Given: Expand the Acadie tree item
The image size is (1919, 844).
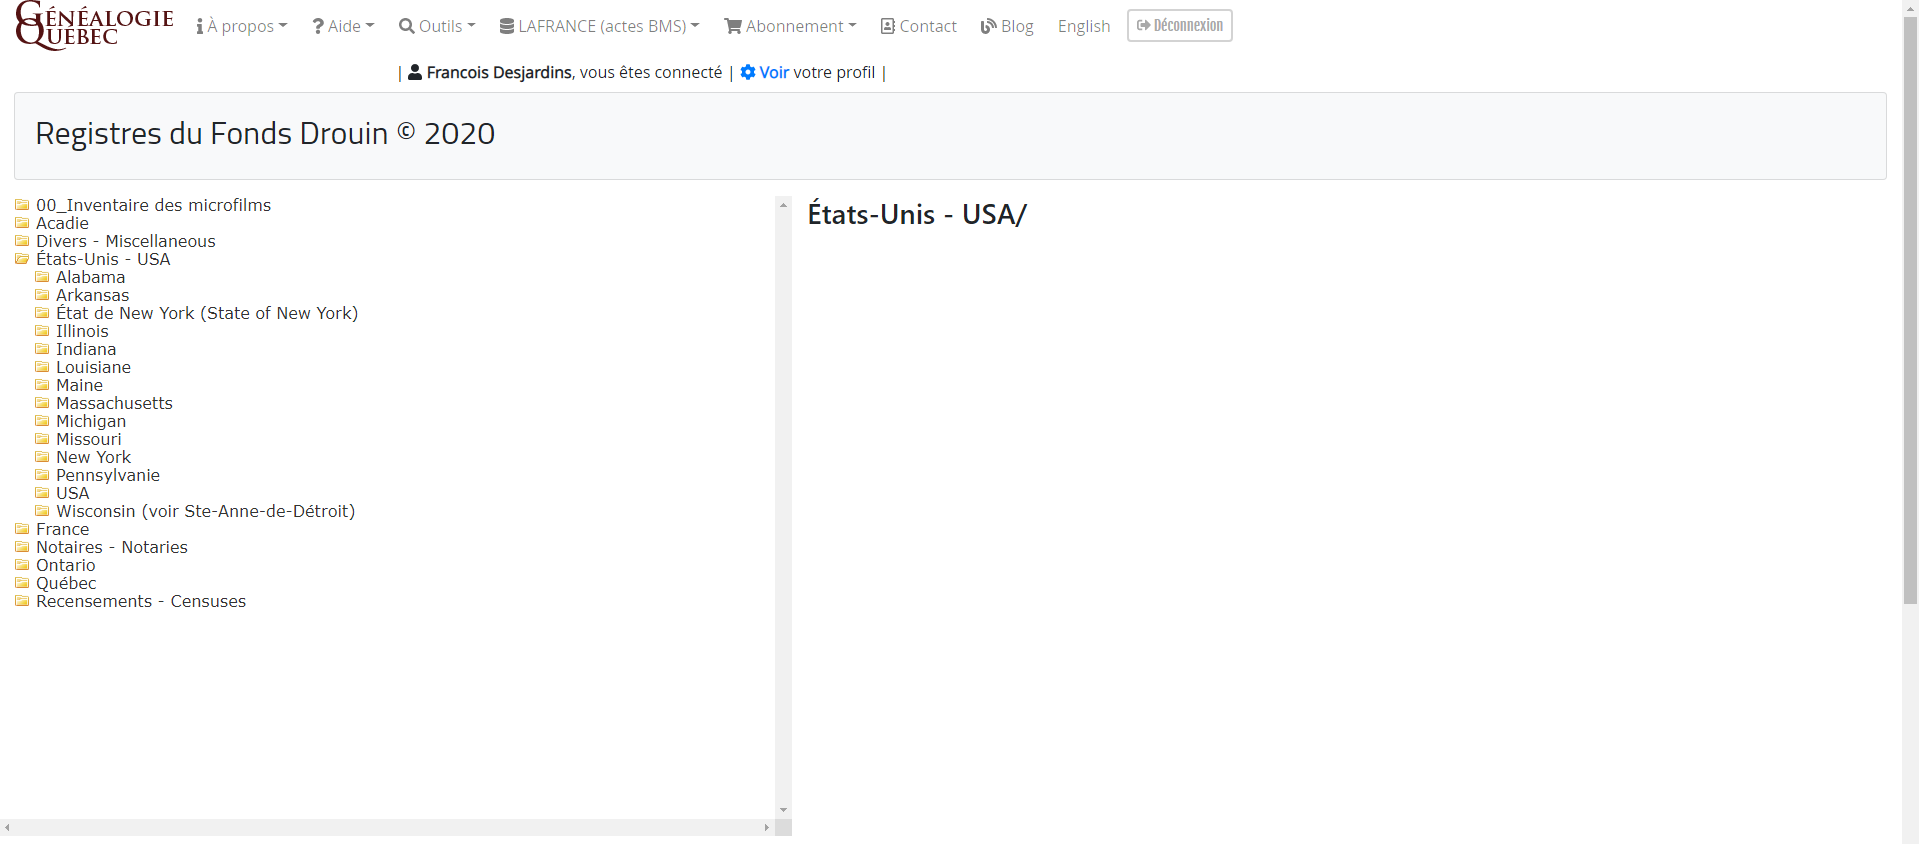Looking at the screenshot, I should (x=62, y=223).
